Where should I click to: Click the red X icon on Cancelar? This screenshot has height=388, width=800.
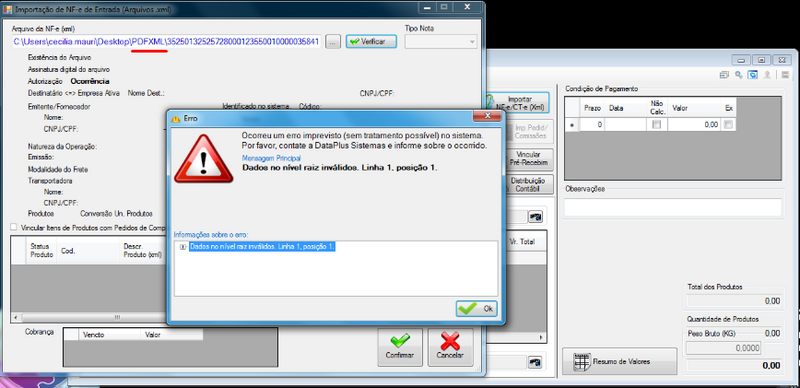click(x=450, y=341)
